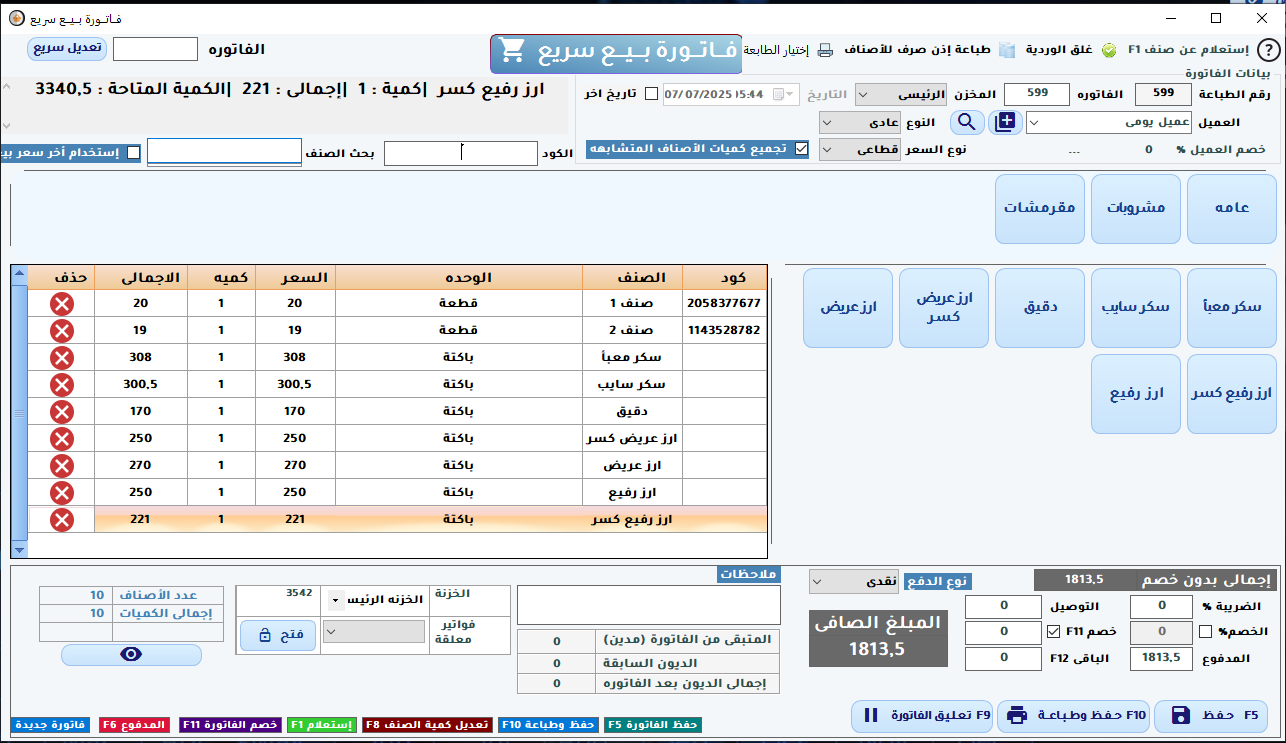Click the help question-mark icon in the toolbar
Image resolution: width=1286 pixels, height=743 pixels.
[x=1270, y=47]
